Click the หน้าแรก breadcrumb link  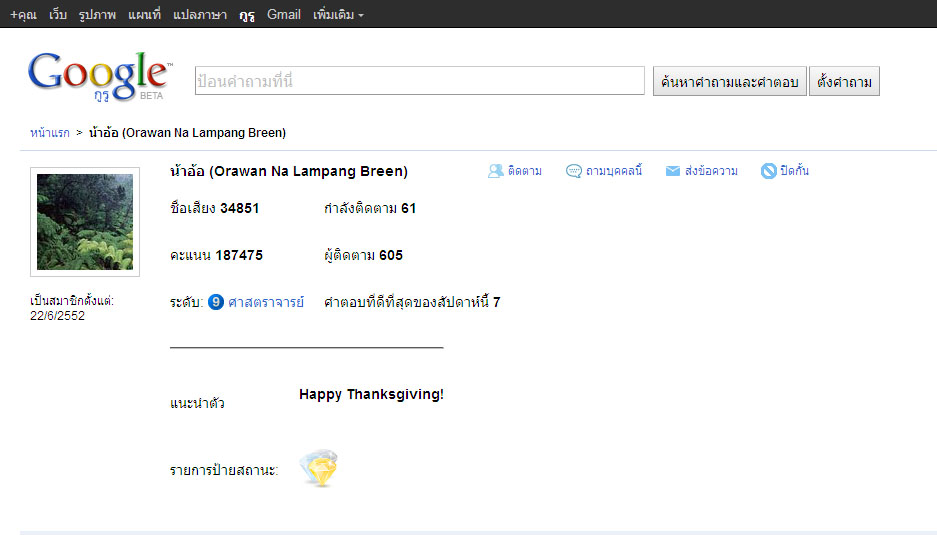point(50,133)
